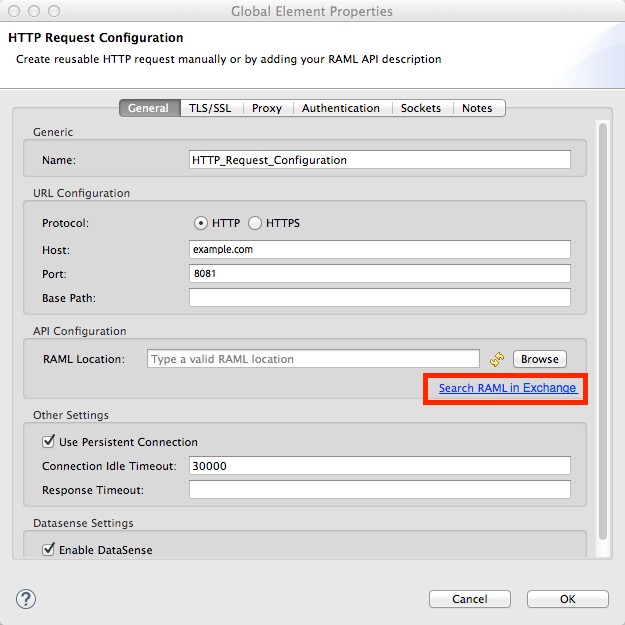Image resolution: width=625 pixels, height=625 pixels.
Task: Click the RAML Location text field
Action: (313, 359)
